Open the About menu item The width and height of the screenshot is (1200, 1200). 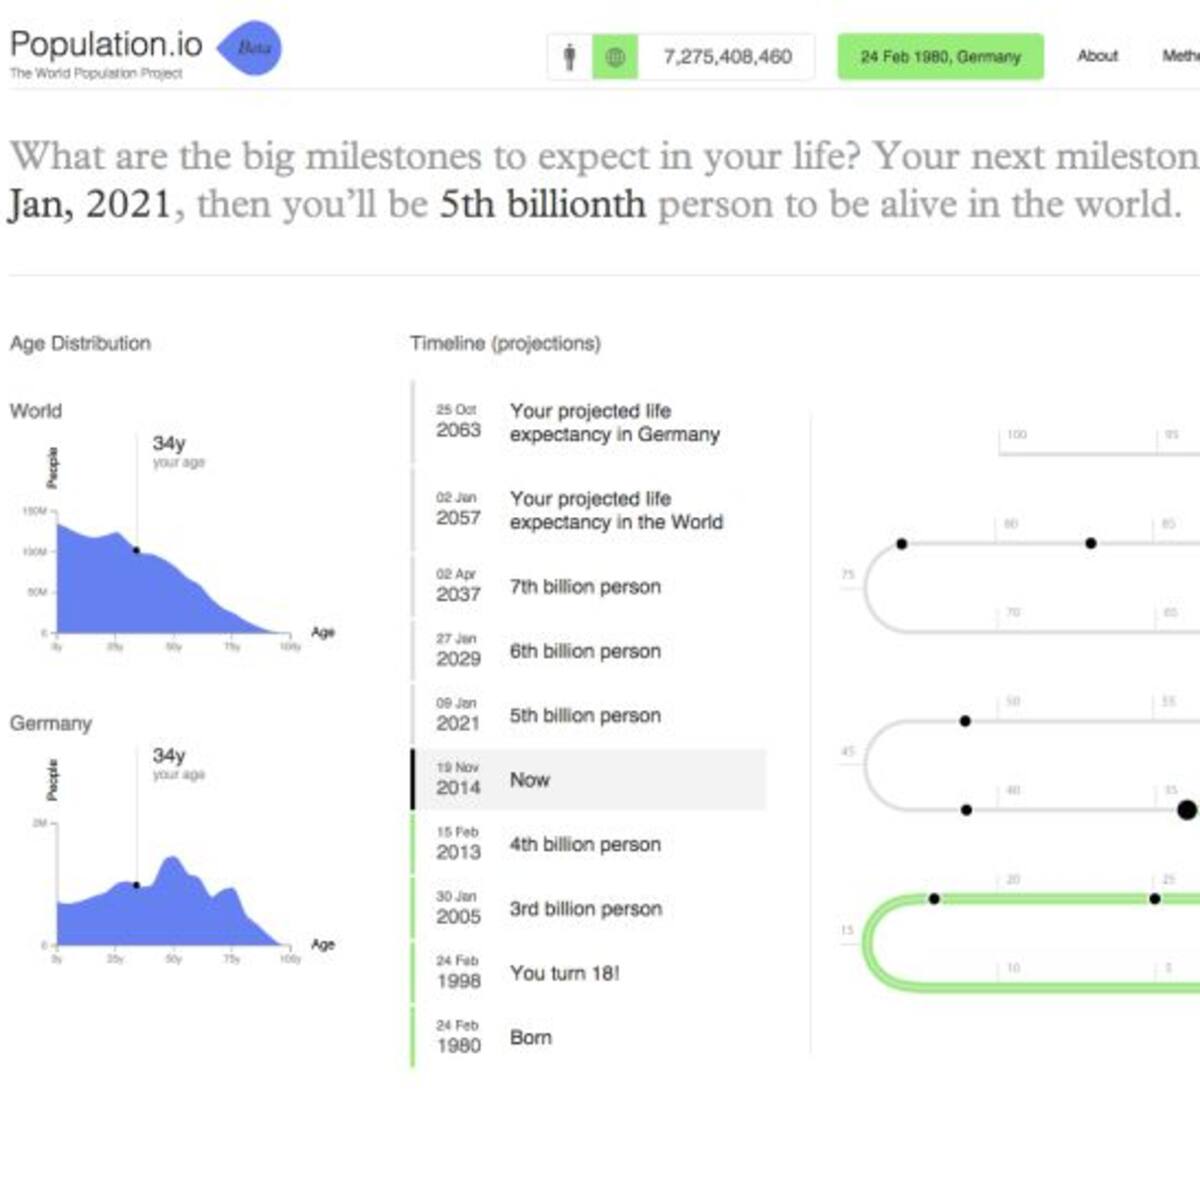pyautogui.click(x=1097, y=56)
